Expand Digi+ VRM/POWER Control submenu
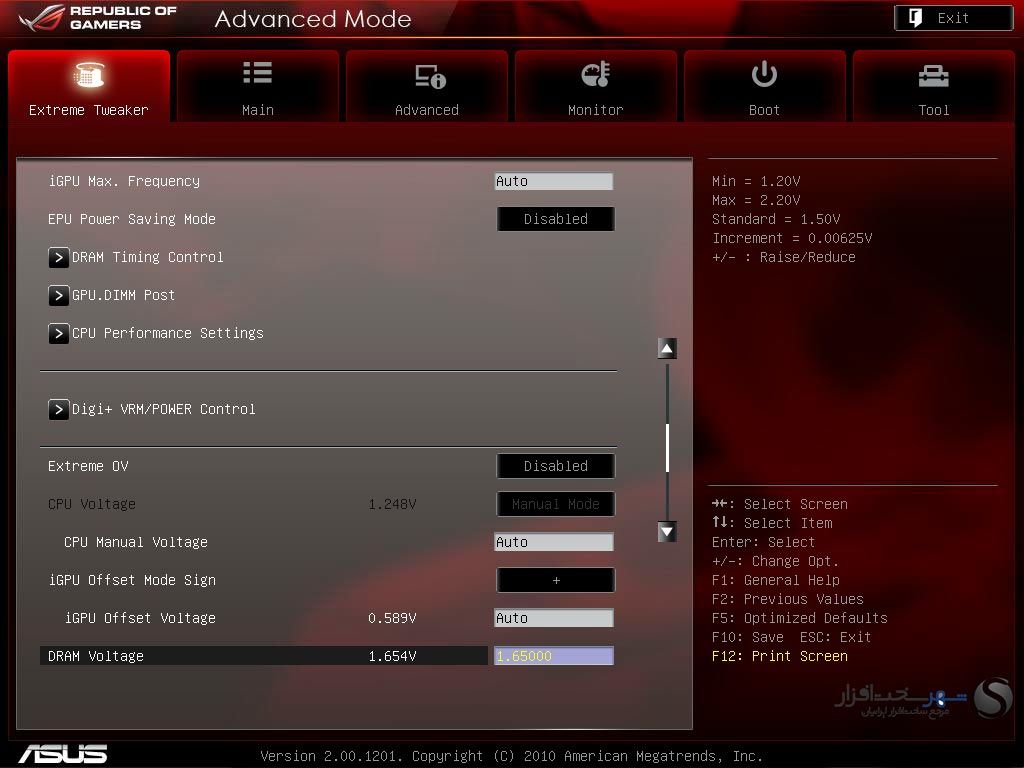This screenshot has height=768, width=1024. (x=152, y=409)
